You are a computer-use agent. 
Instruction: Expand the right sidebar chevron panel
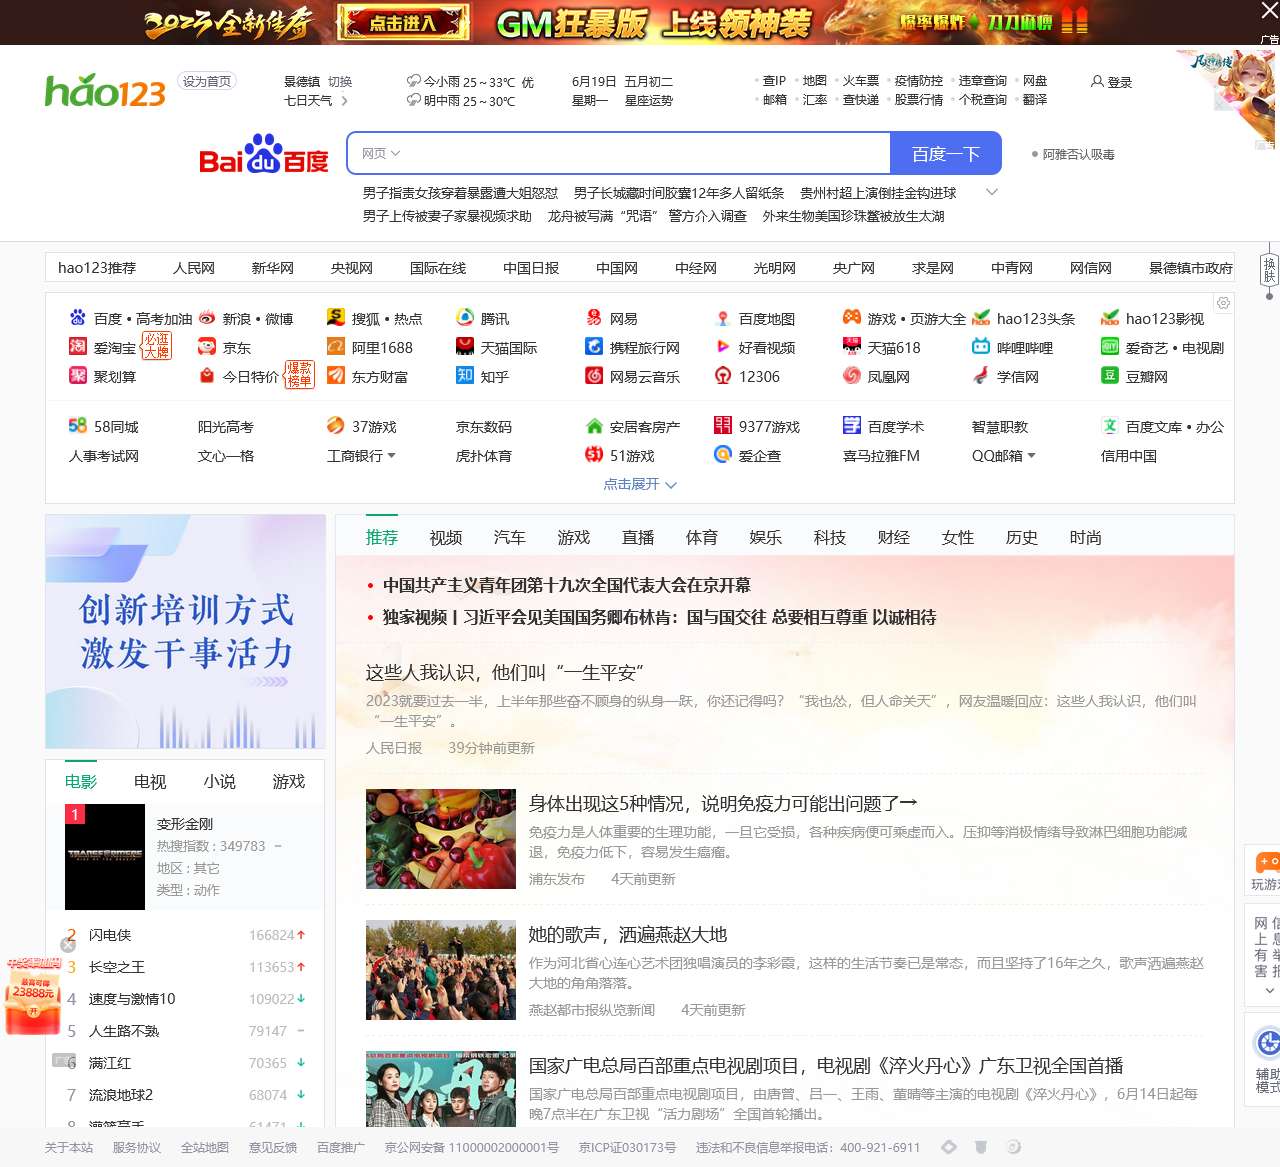[1269, 991]
